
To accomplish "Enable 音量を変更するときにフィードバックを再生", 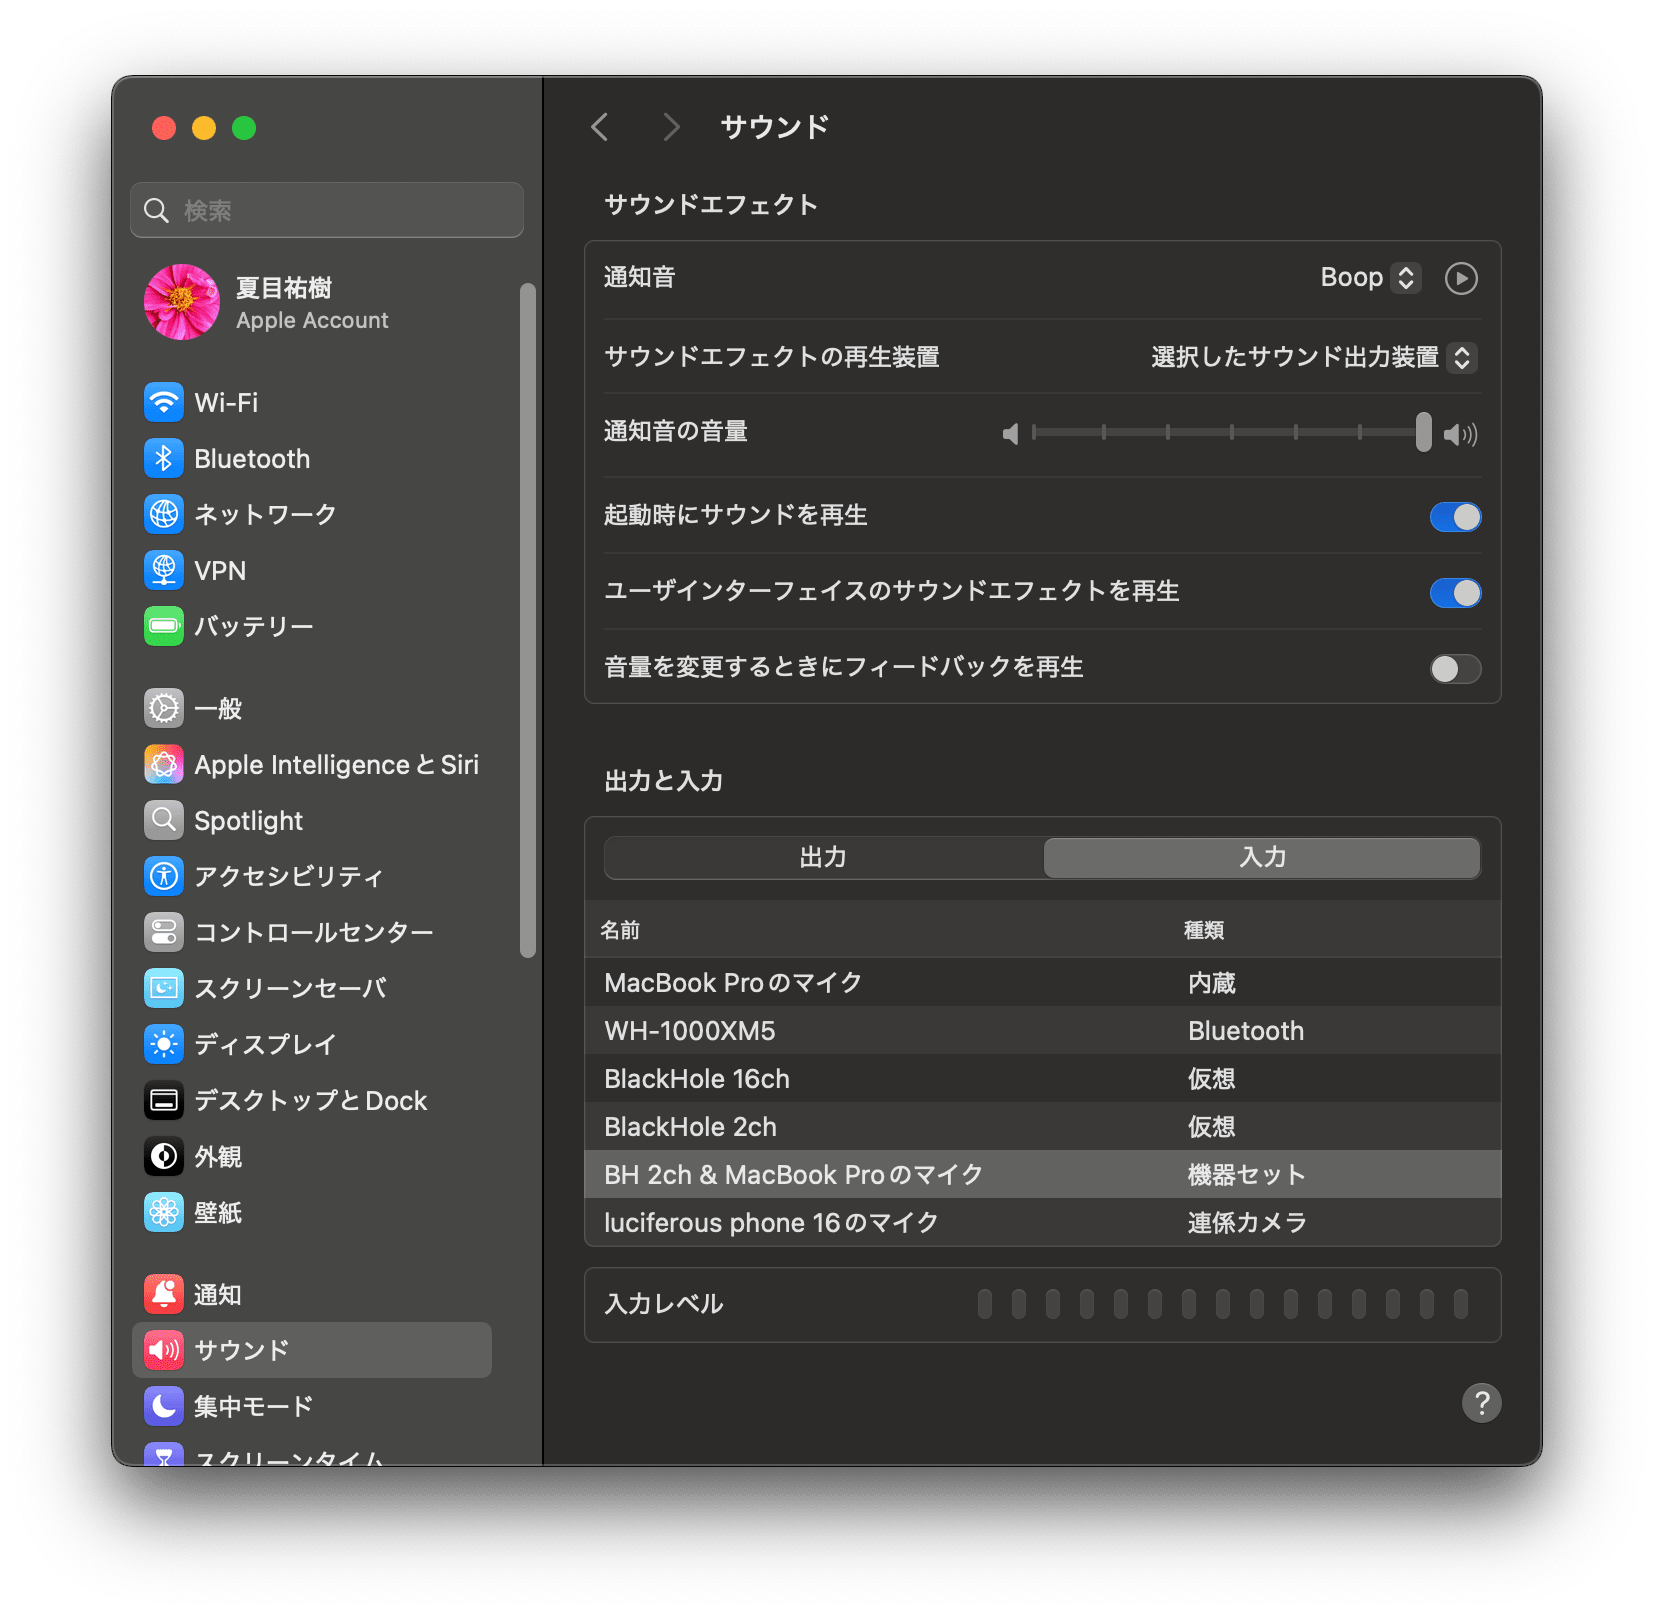I will coord(1455,668).
